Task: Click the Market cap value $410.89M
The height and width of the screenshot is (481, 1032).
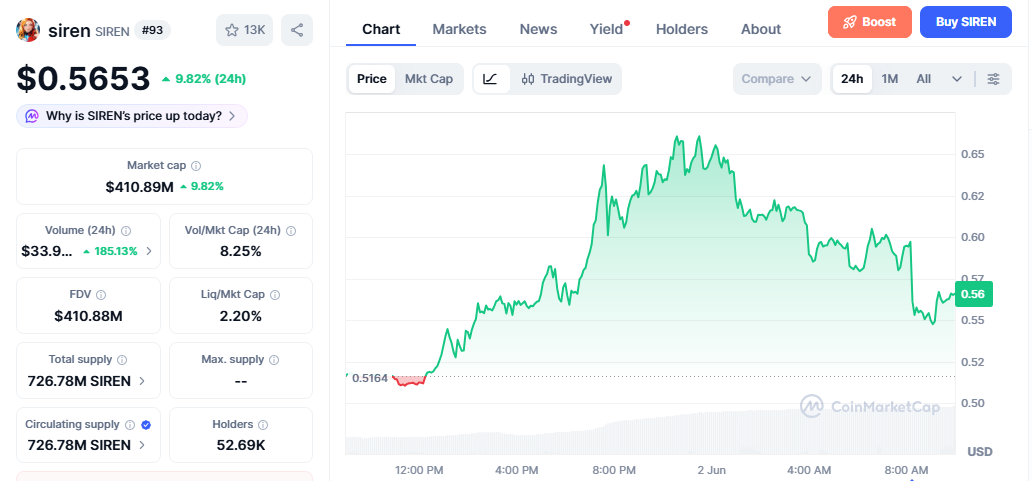Action: [x=140, y=187]
